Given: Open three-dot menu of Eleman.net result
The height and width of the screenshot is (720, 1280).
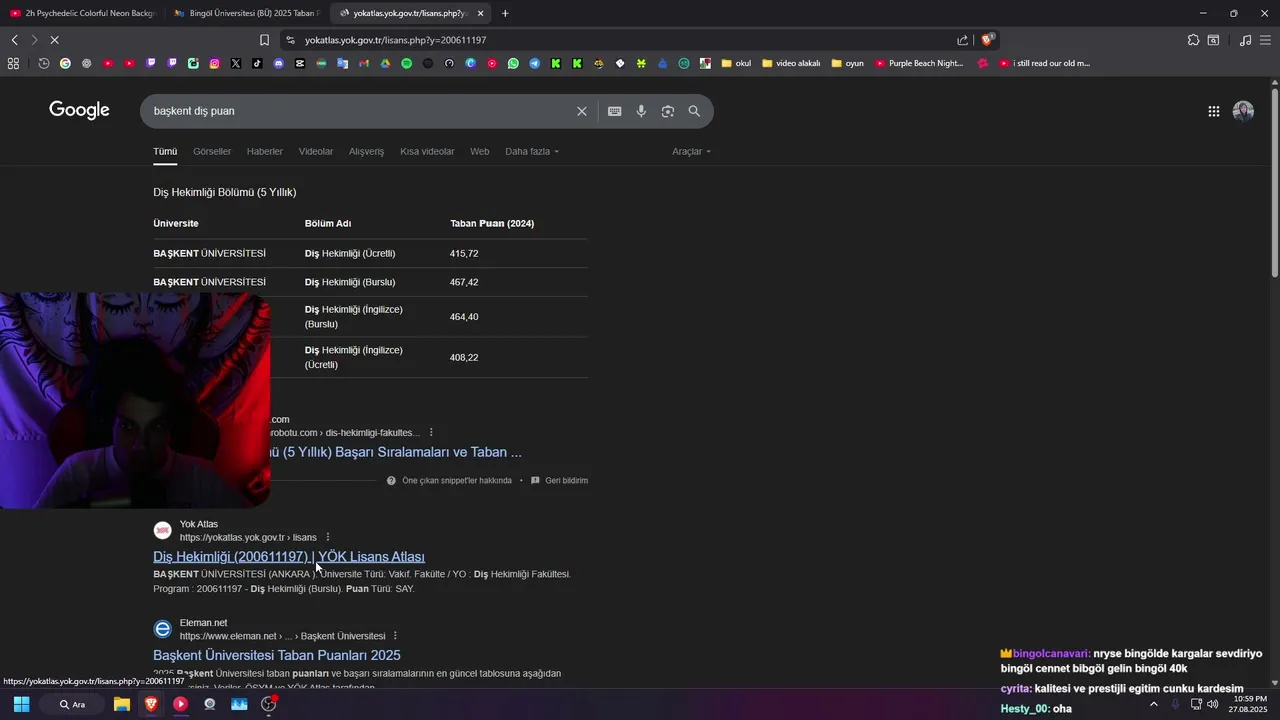Looking at the screenshot, I should 396,636.
